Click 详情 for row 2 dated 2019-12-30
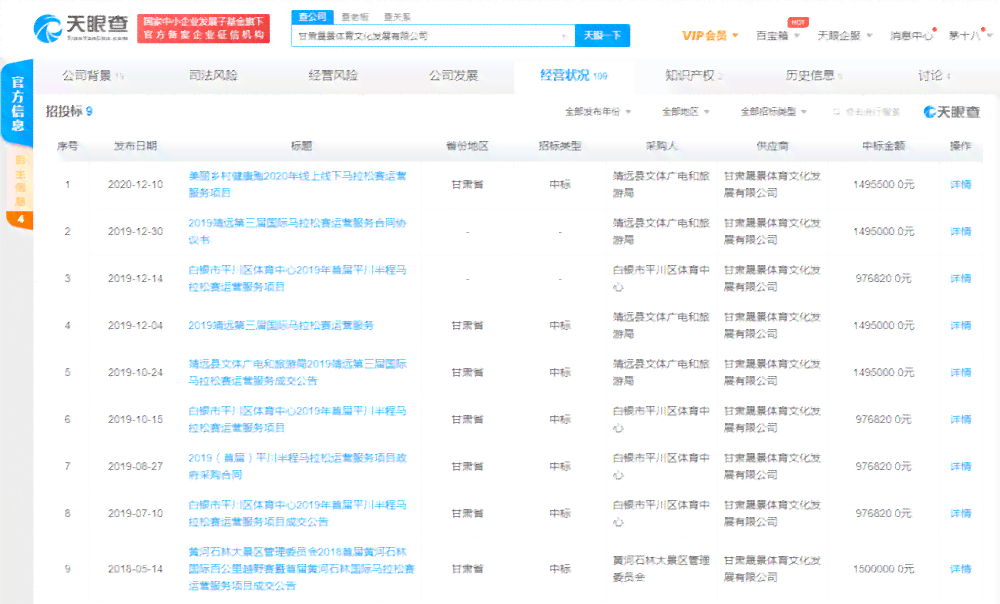Screen dimensions: 1000x604 point(960,232)
